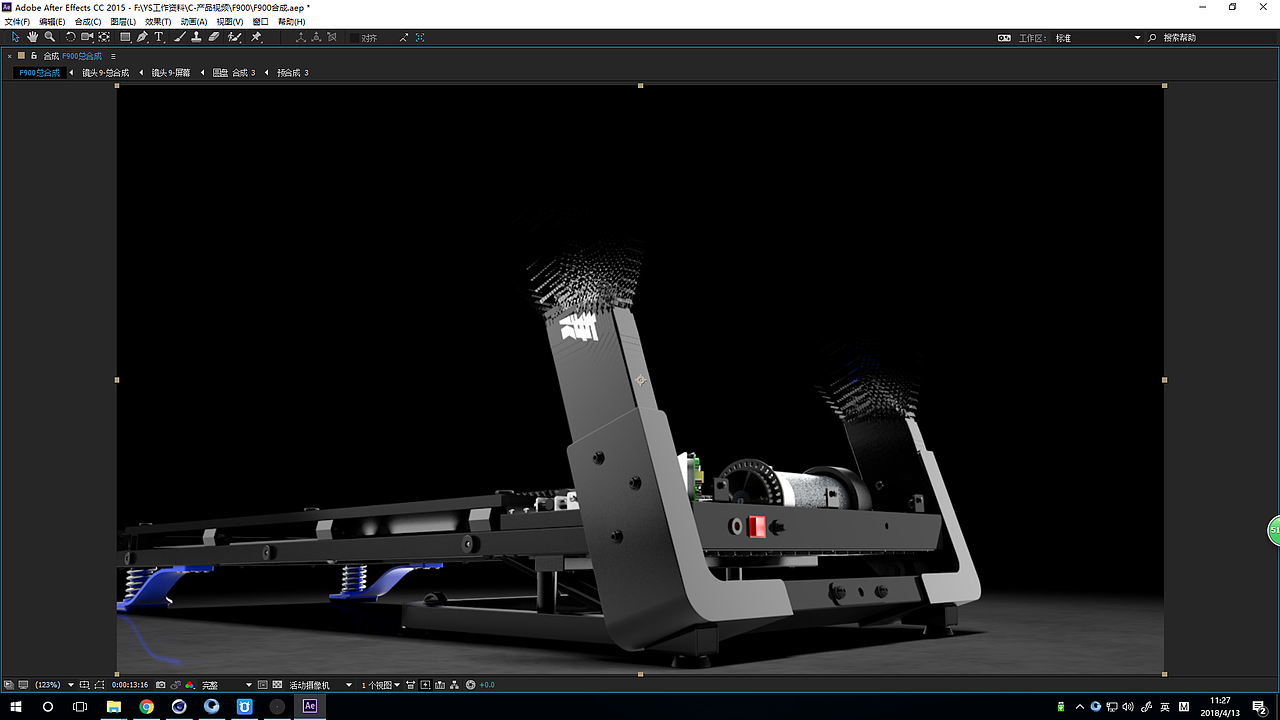Screen dimensions: 1280x720
Task: Open the 编辑(E) menu
Action: click(x=52, y=22)
